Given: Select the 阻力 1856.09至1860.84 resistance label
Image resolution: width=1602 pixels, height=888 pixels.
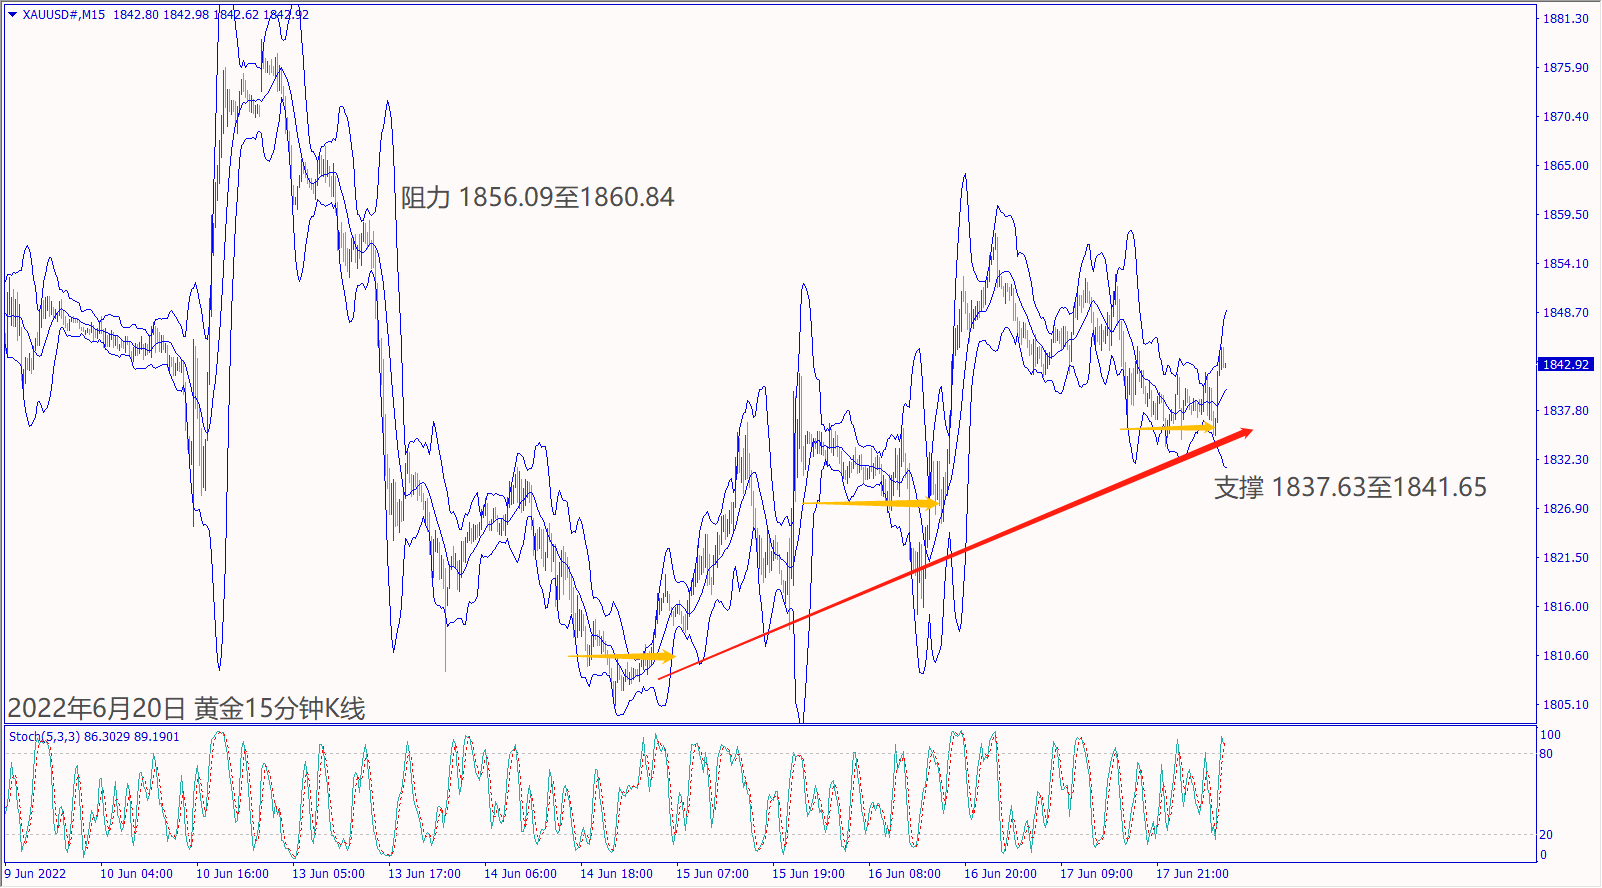Looking at the screenshot, I should point(538,197).
